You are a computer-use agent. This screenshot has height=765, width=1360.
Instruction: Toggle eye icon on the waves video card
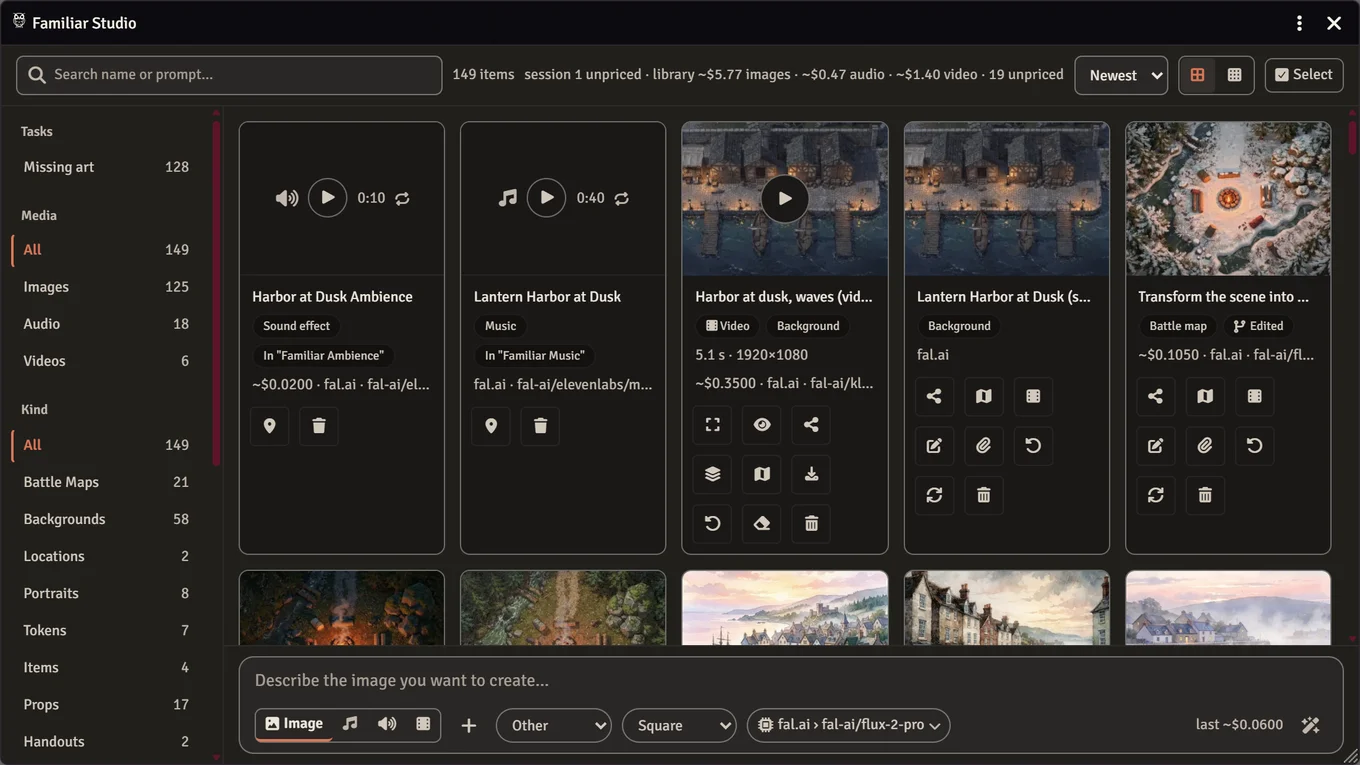(762, 425)
